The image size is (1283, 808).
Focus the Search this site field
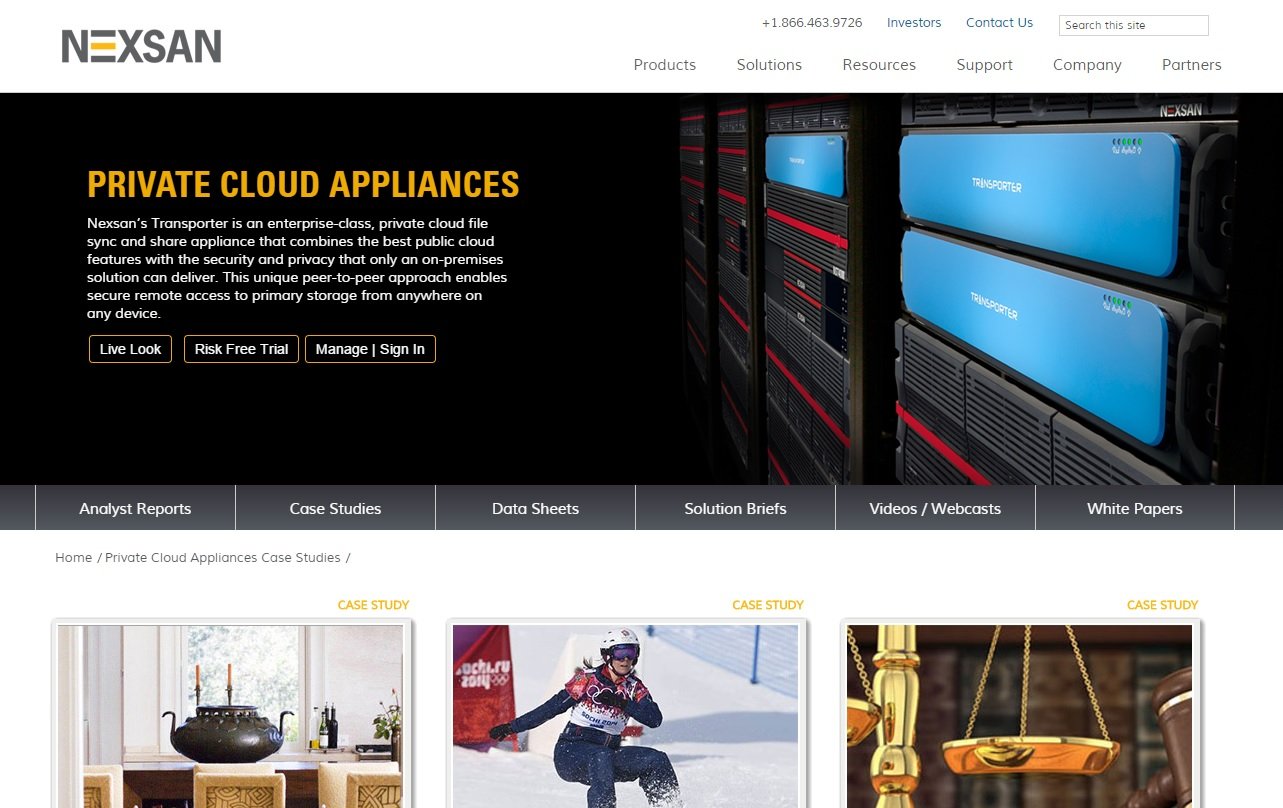click(1133, 25)
